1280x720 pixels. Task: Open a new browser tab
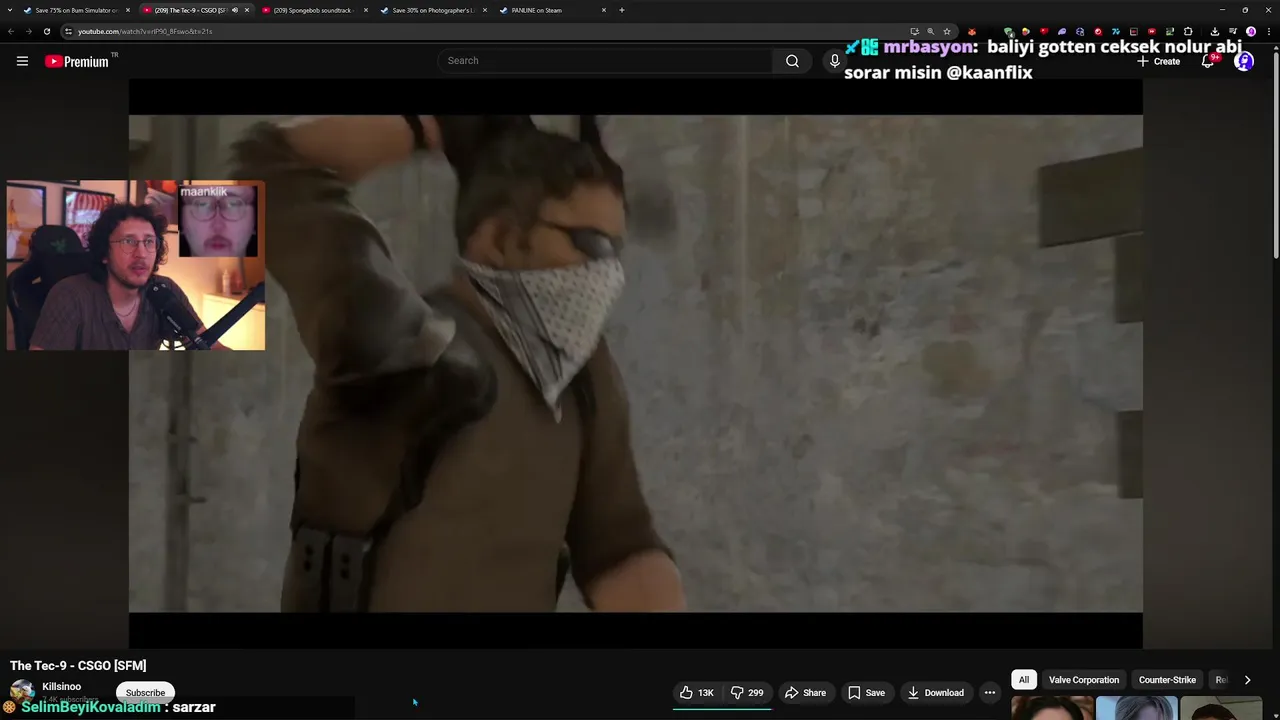[622, 10]
